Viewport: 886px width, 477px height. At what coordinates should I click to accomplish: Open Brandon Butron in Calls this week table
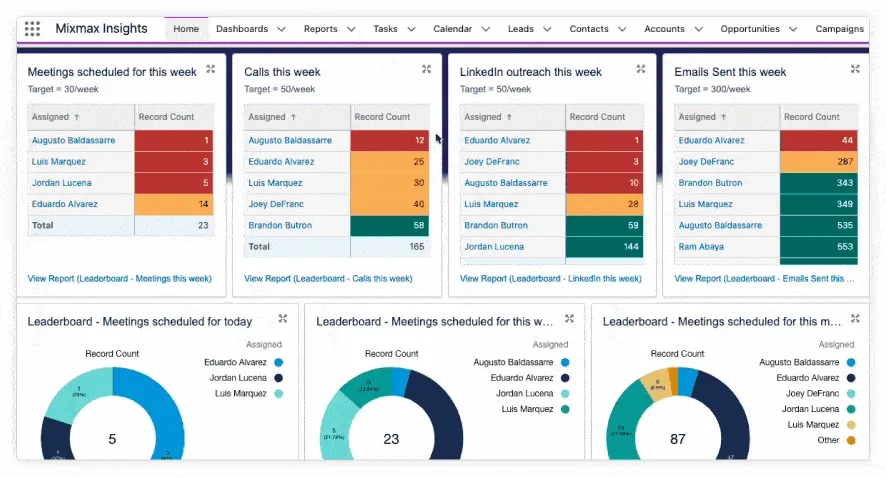coord(280,226)
